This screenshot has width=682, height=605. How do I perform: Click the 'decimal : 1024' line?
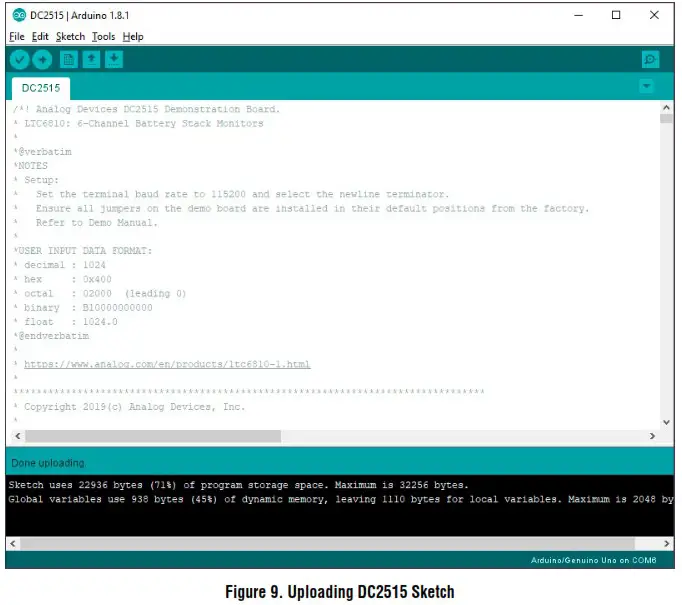(x=60, y=265)
